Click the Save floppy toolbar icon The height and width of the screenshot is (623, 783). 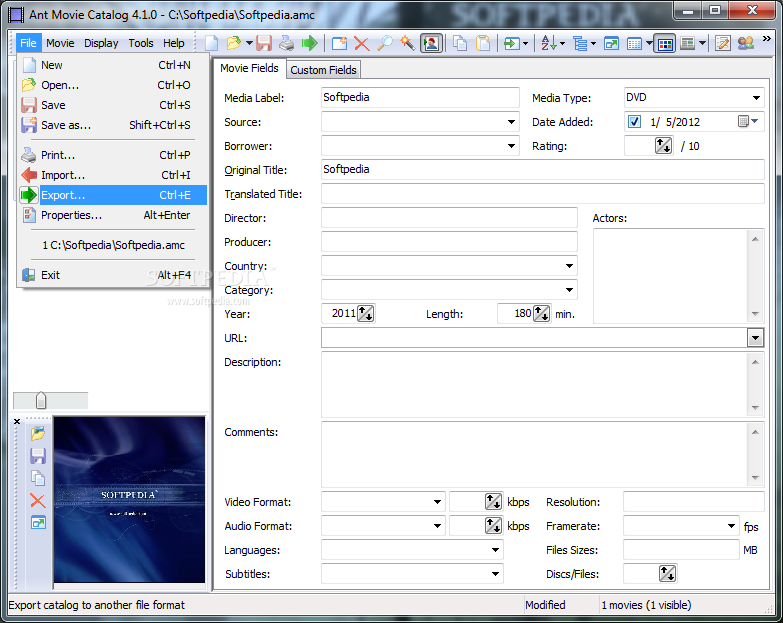pyautogui.click(x=264, y=43)
